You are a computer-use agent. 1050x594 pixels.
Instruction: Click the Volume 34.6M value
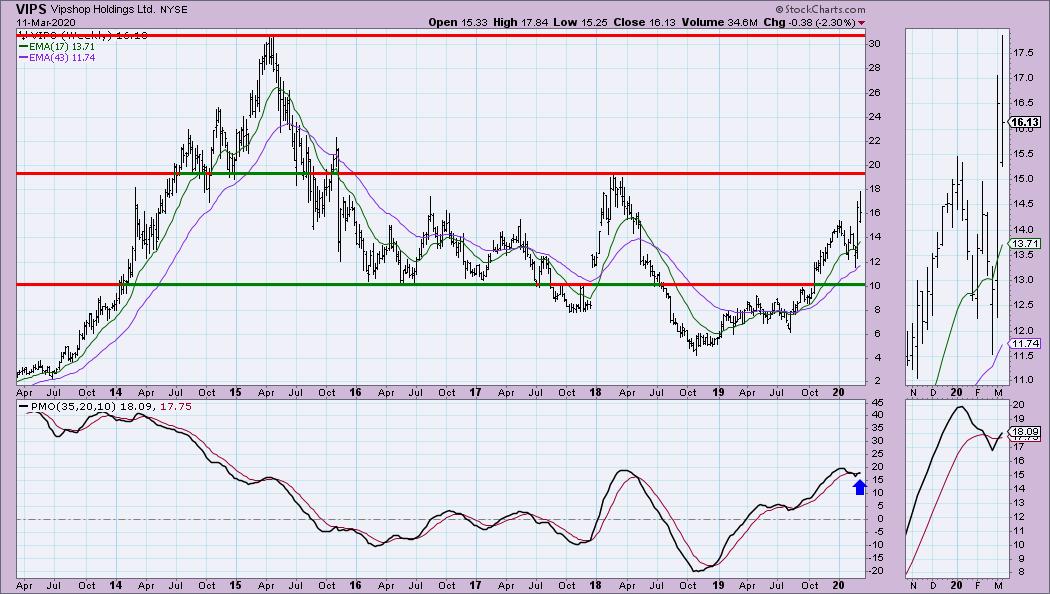[719, 22]
